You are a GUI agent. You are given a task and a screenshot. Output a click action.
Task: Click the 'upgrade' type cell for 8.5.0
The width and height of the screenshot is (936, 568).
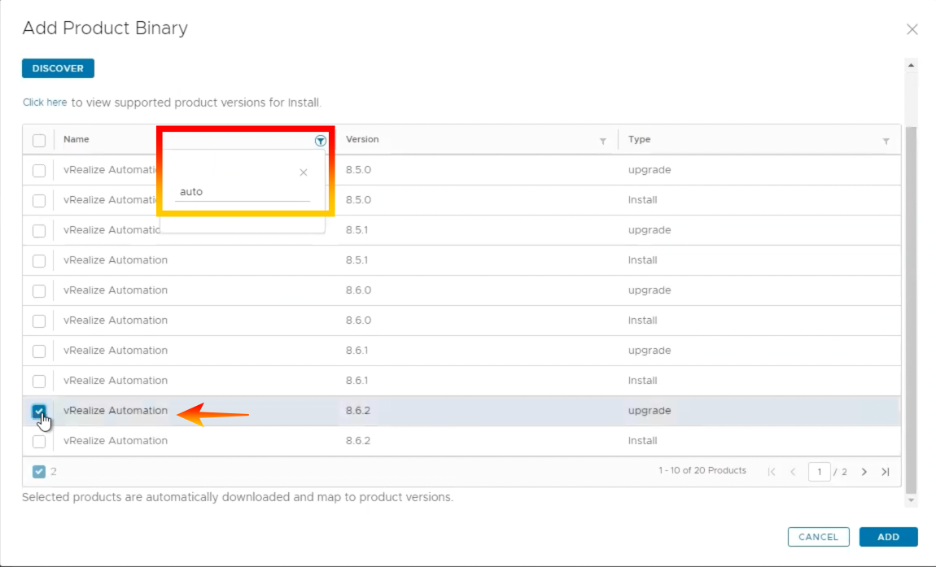[649, 170]
